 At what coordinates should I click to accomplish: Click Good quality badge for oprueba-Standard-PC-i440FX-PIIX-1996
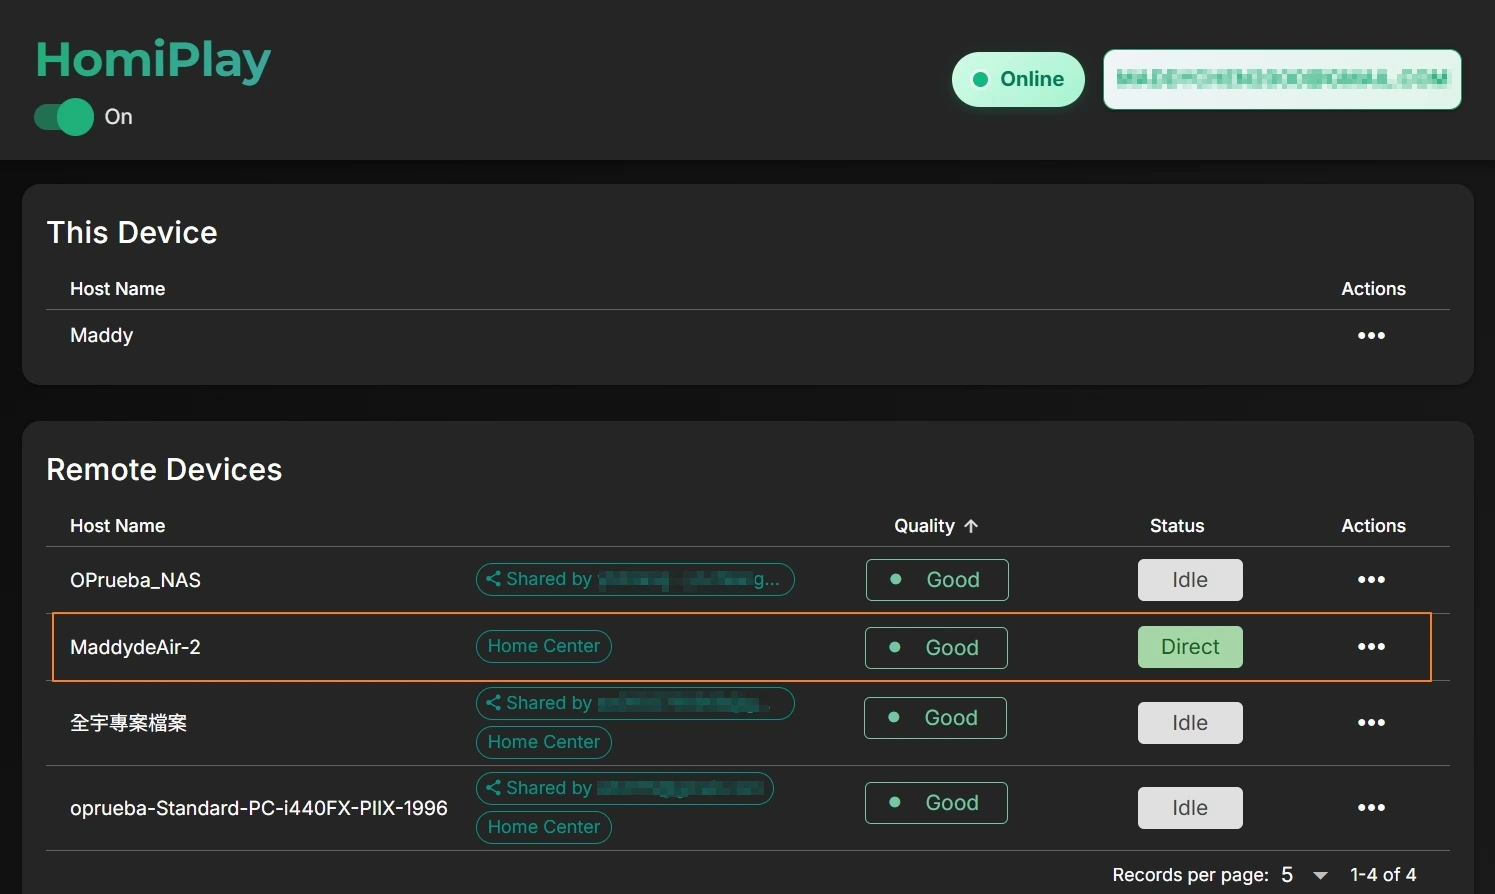point(936,803)
